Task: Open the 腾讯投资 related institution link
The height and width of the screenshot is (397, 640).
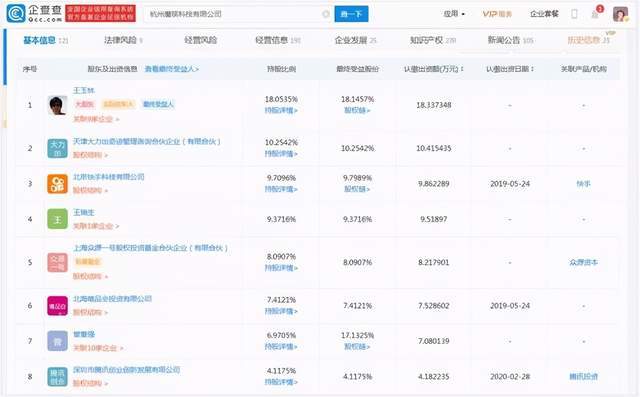Action: pos(584,377)
